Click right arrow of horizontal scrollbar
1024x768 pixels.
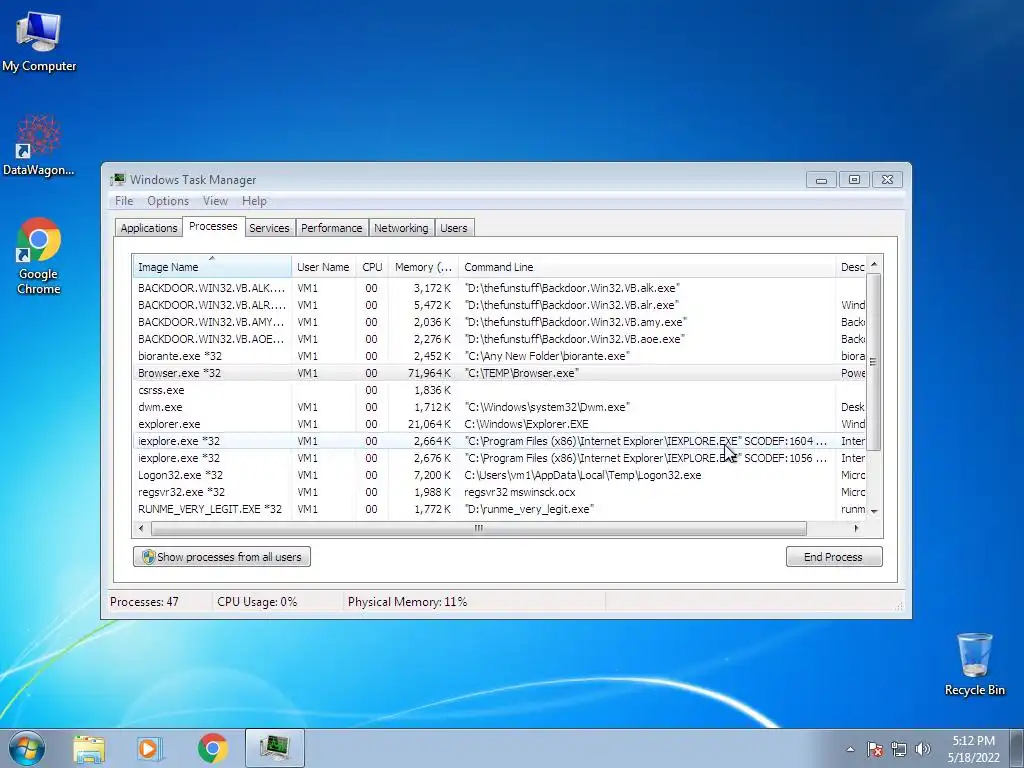tap(857, 528)
